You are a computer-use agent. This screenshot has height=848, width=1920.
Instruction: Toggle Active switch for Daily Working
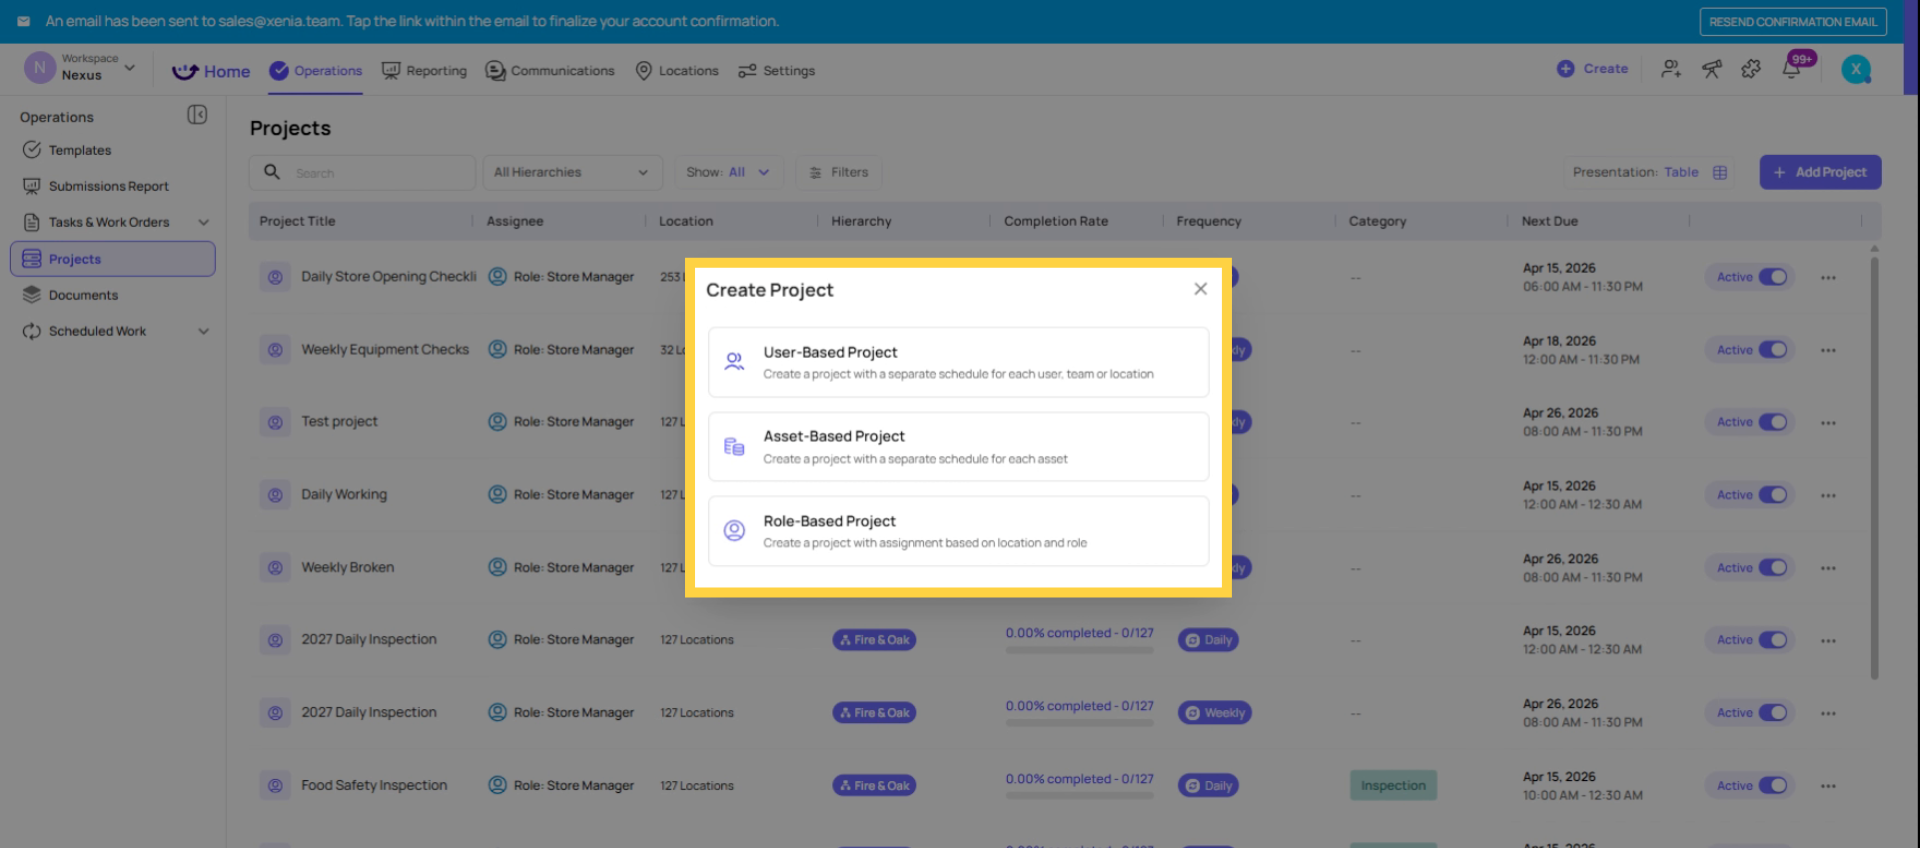[1773, 495]
